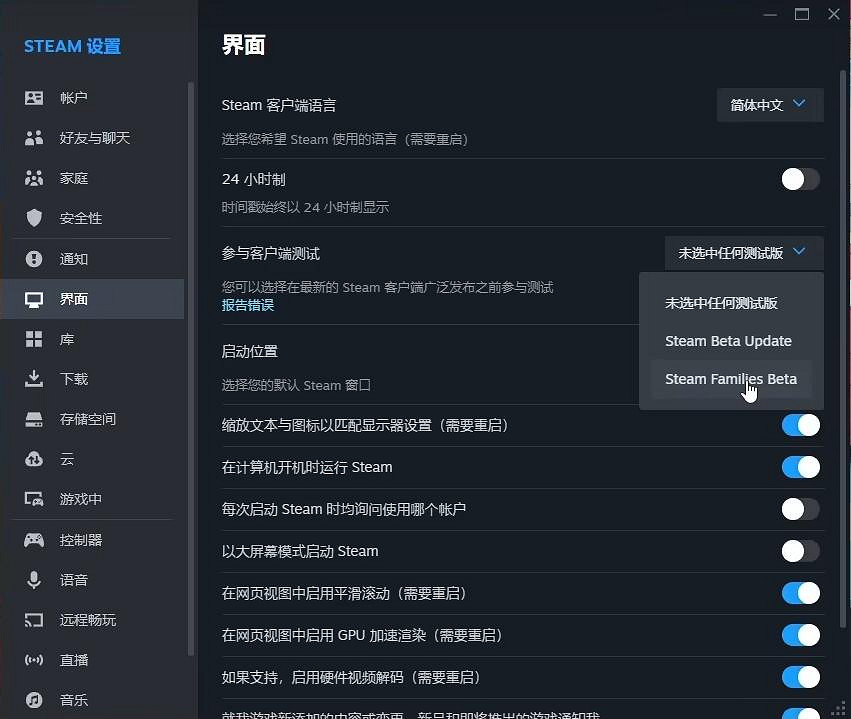Collapse the 参与客户端测试 dropdown
This screenshot has height=719, width=851.
742,253
